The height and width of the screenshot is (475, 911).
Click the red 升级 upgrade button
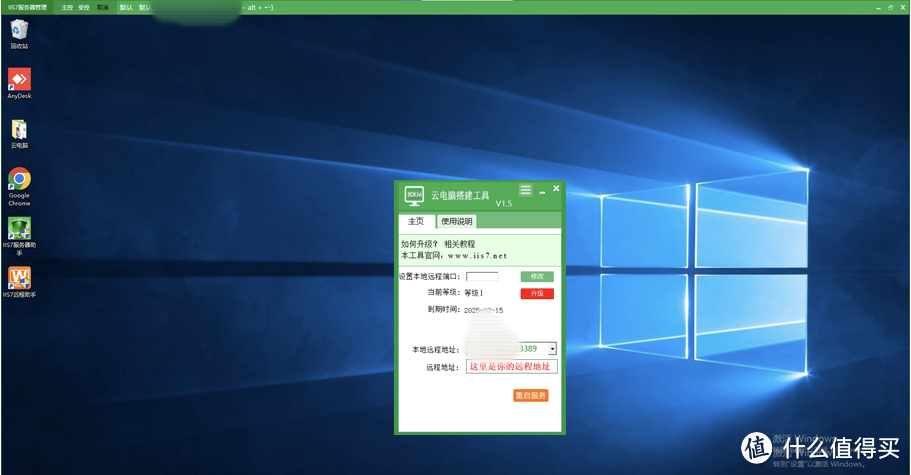pos(537,293)
